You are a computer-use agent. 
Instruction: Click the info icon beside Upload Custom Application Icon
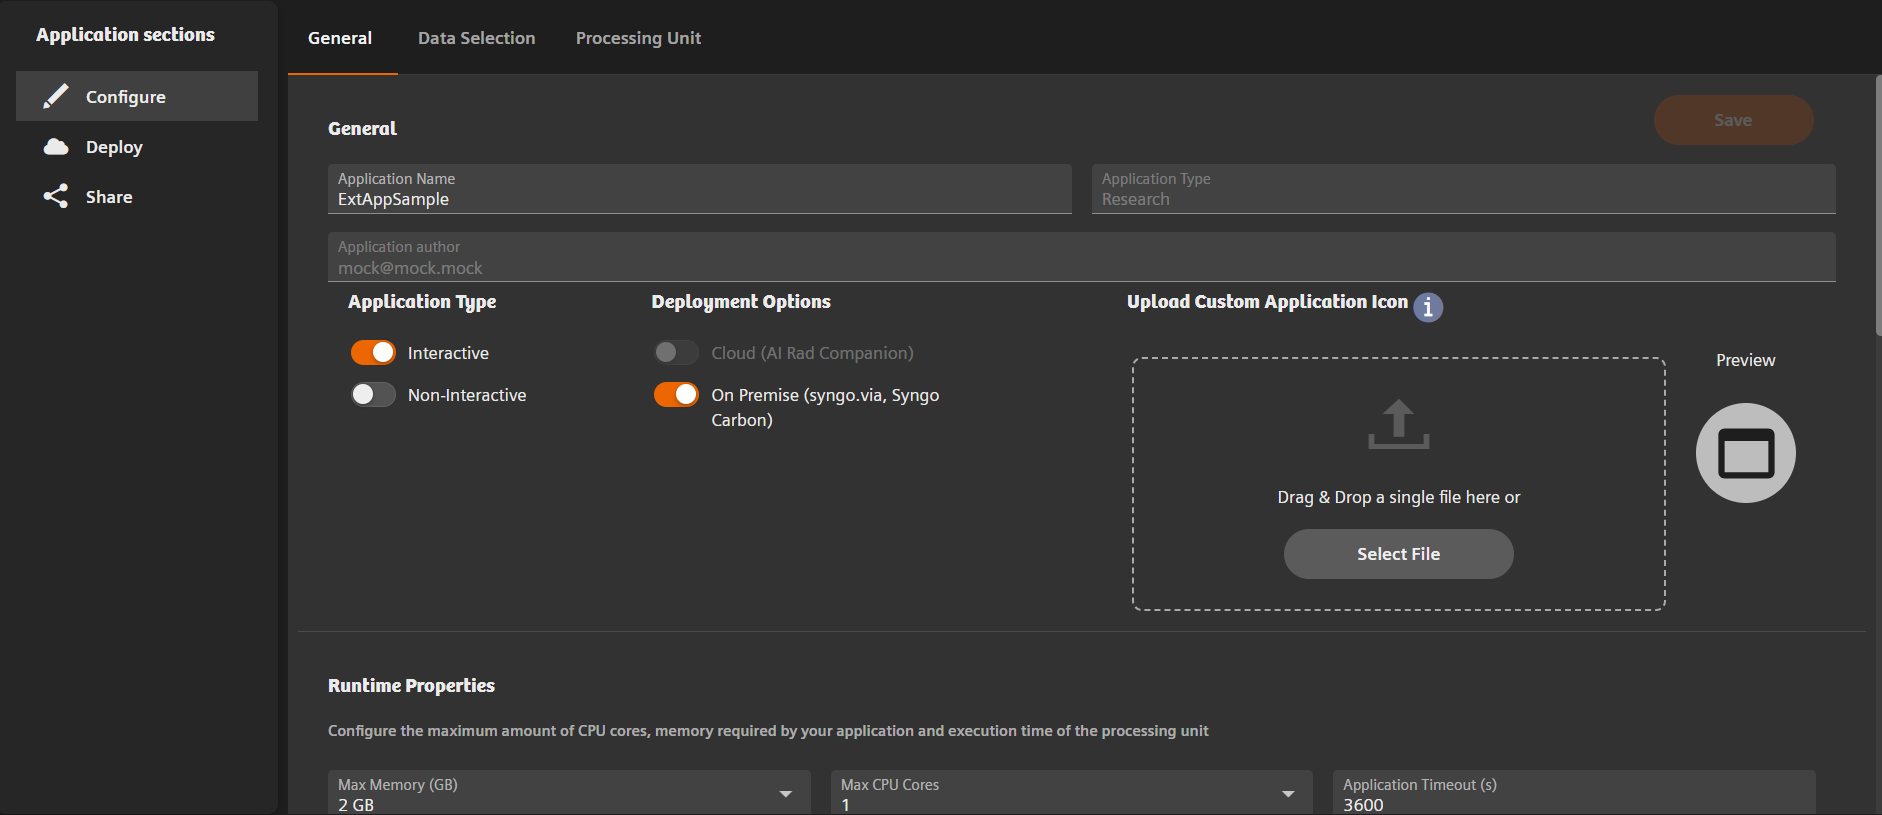(x=1428, y=307)
